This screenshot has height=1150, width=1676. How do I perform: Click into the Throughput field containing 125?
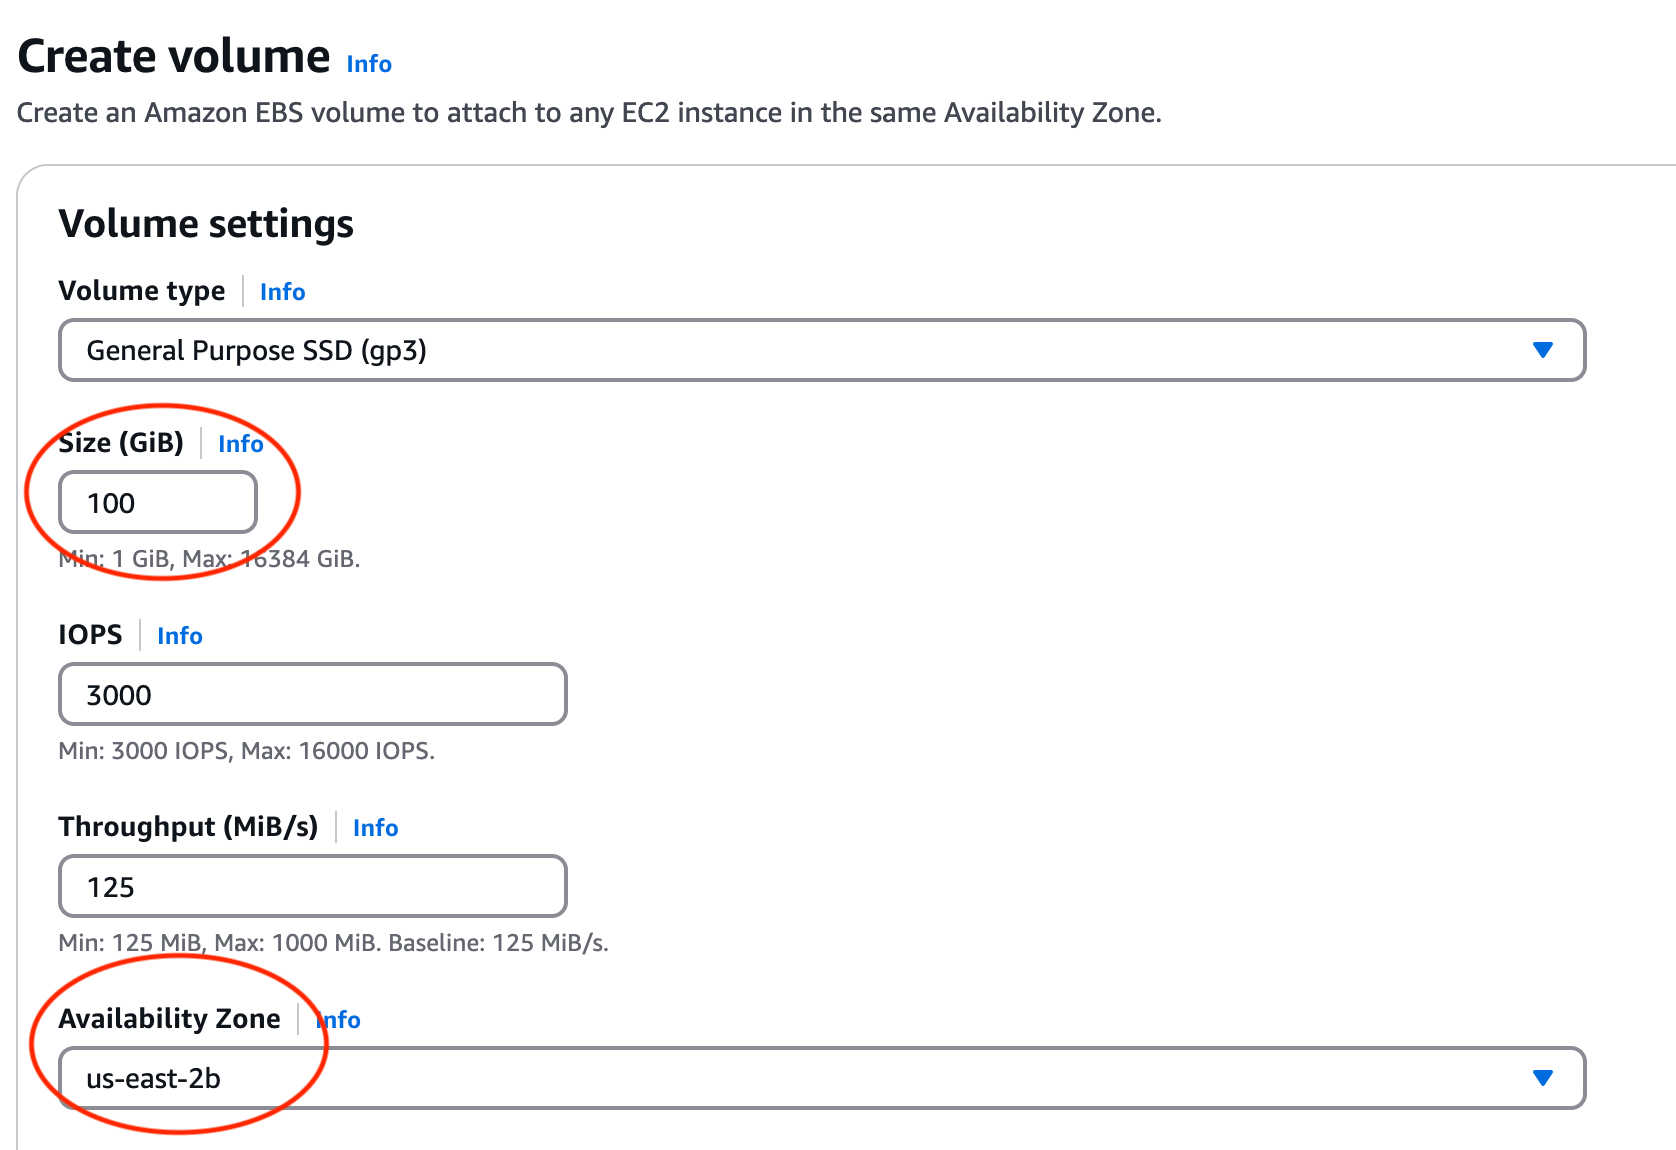[x=313, y=886]
